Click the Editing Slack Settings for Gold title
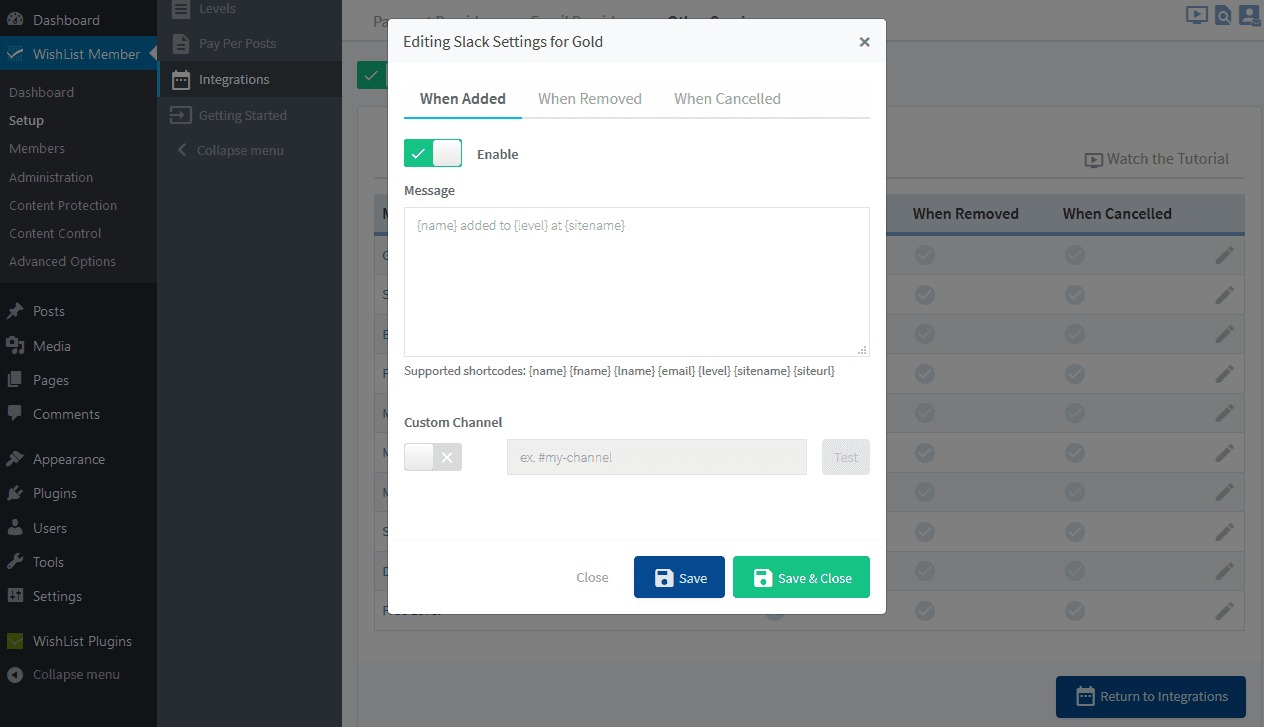The image size is (1264, 727). point(503,41)
